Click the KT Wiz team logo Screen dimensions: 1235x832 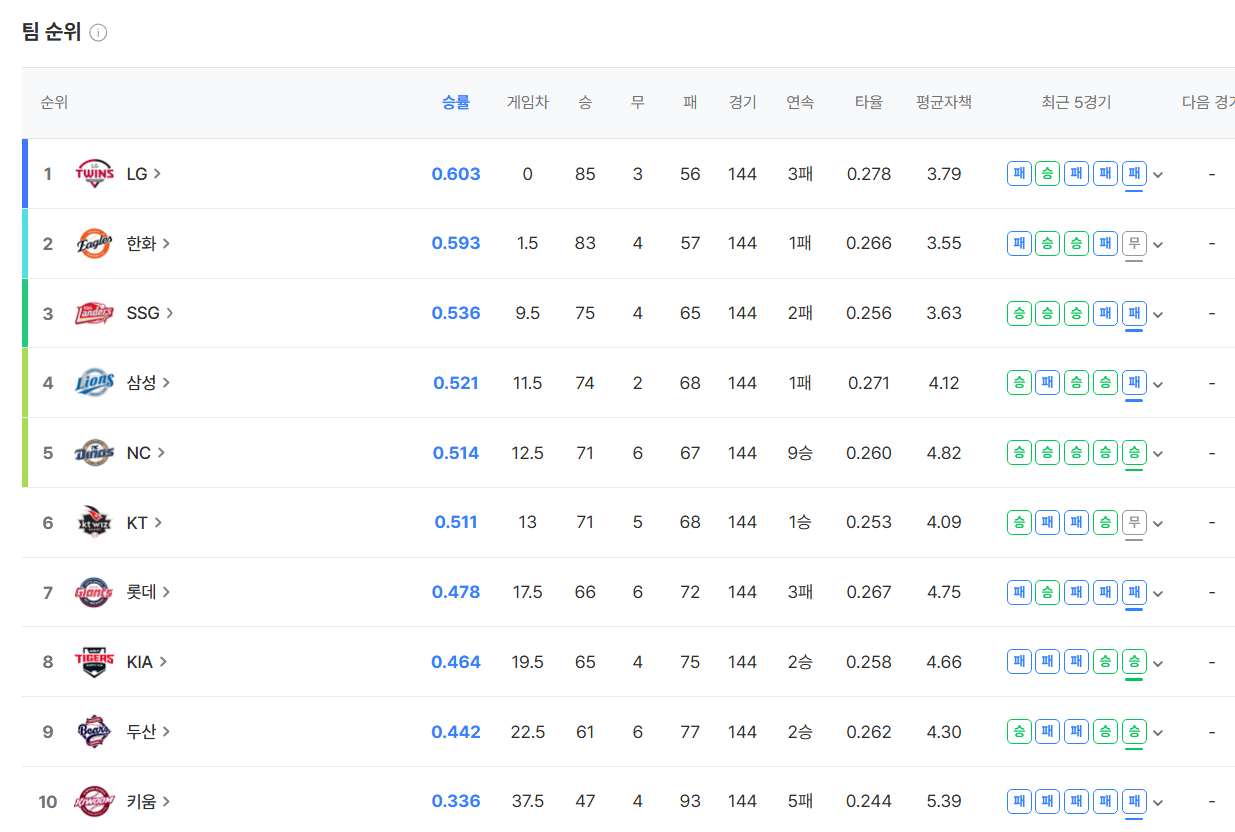(x=95, y=522)
